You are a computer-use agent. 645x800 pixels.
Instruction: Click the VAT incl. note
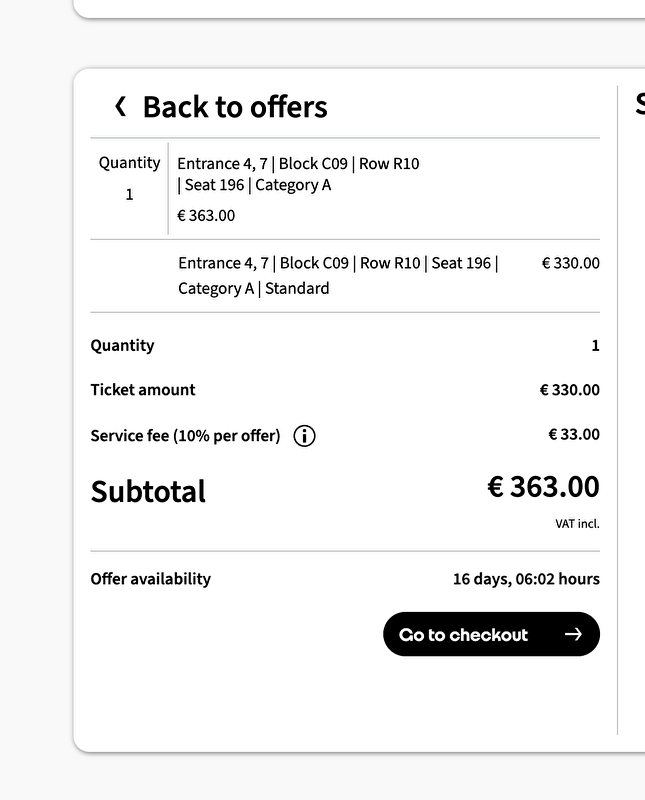(x=577, y=523)
